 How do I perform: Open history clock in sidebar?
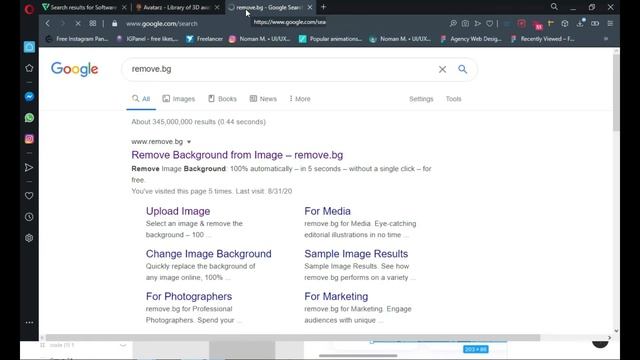(x=29, y=217)
